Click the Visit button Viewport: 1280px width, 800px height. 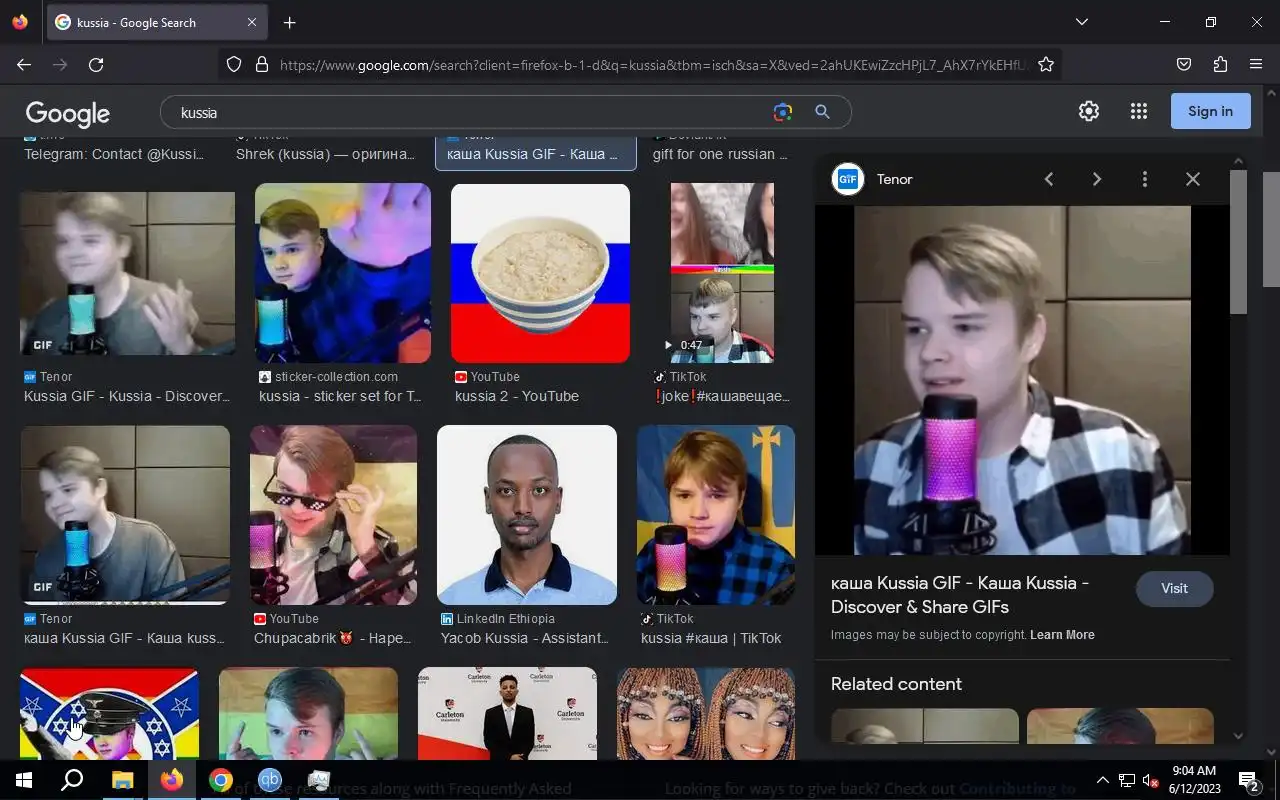click(x=1174, y=588)
